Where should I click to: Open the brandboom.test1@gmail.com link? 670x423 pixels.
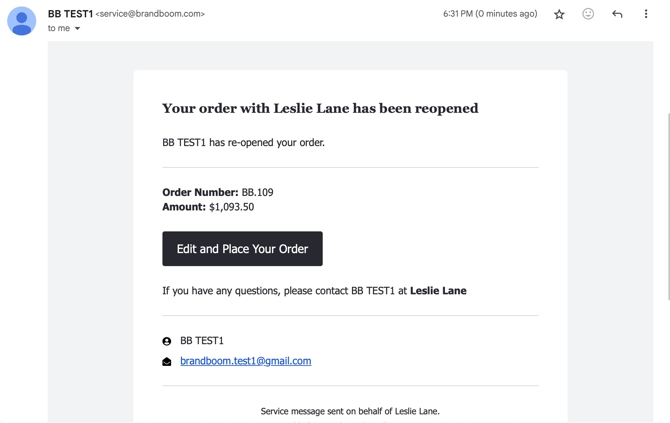click(245, 361)
